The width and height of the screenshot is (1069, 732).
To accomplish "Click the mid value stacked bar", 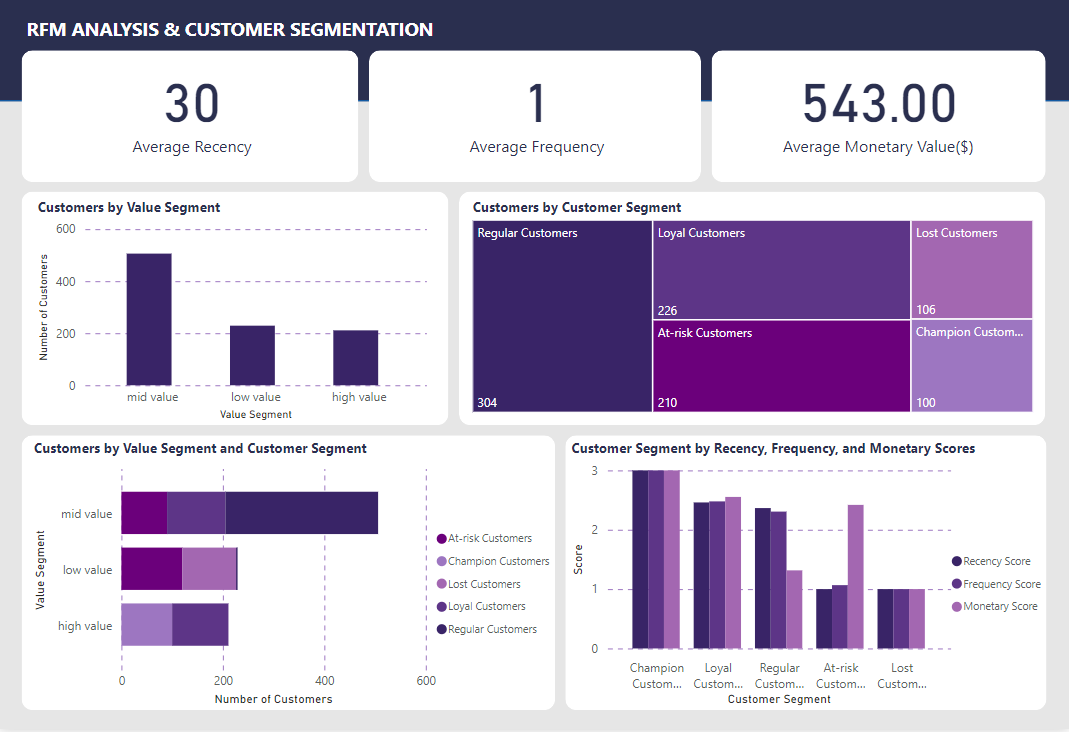I will point(250,512).
